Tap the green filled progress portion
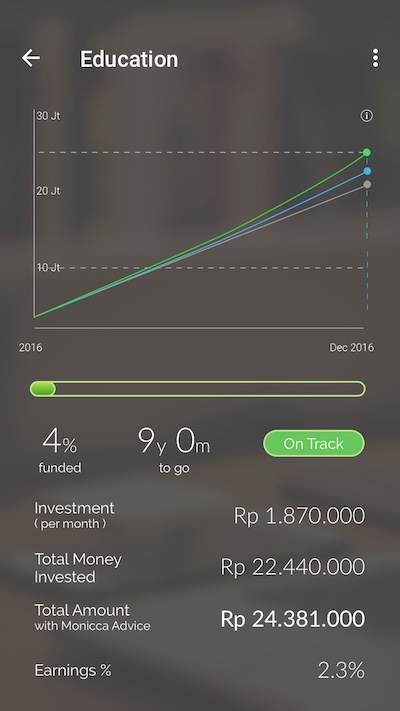Screen dimensions: 400x711 [x=43, y=389]
